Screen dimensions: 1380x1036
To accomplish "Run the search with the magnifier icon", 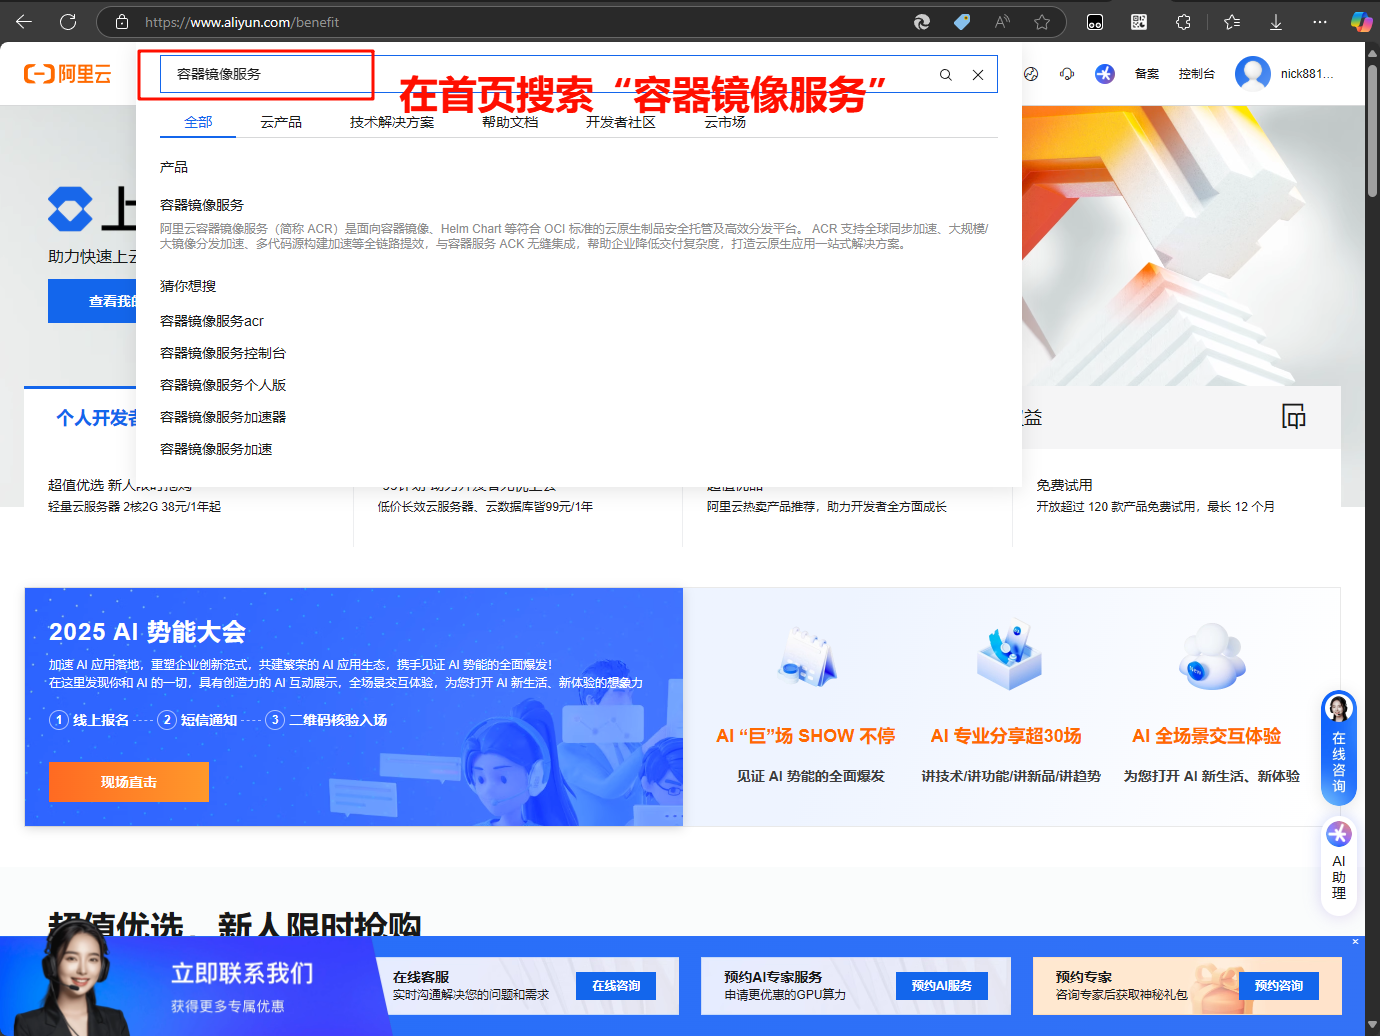I will click(x=945, y=75).
